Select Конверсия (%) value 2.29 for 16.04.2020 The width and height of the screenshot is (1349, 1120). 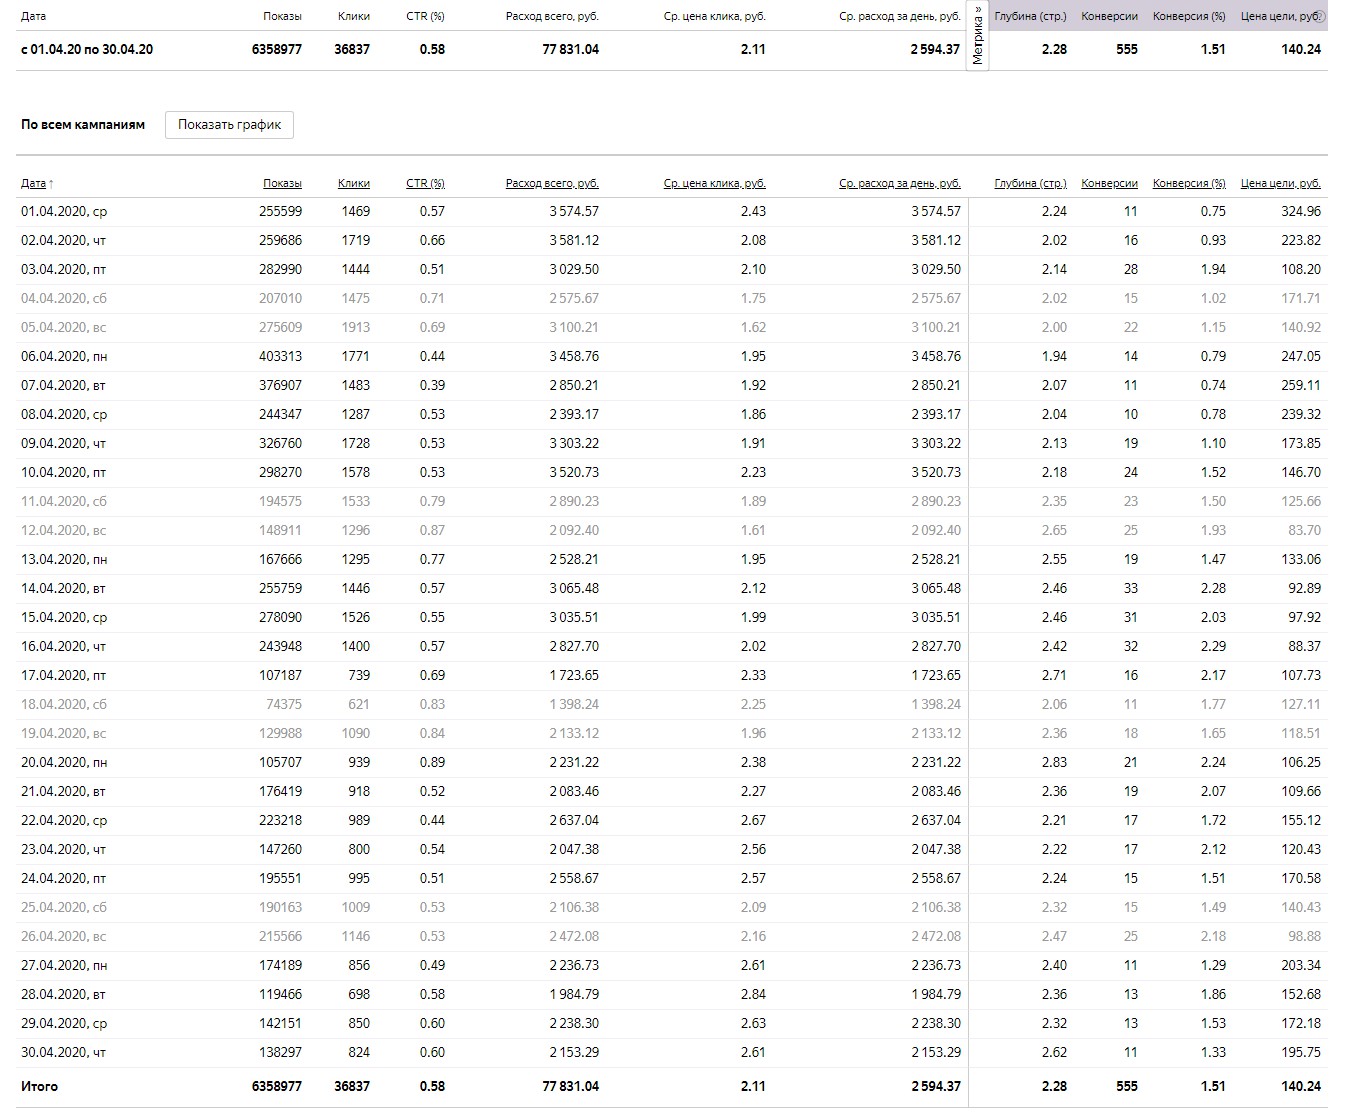(x=1213, y=646)
